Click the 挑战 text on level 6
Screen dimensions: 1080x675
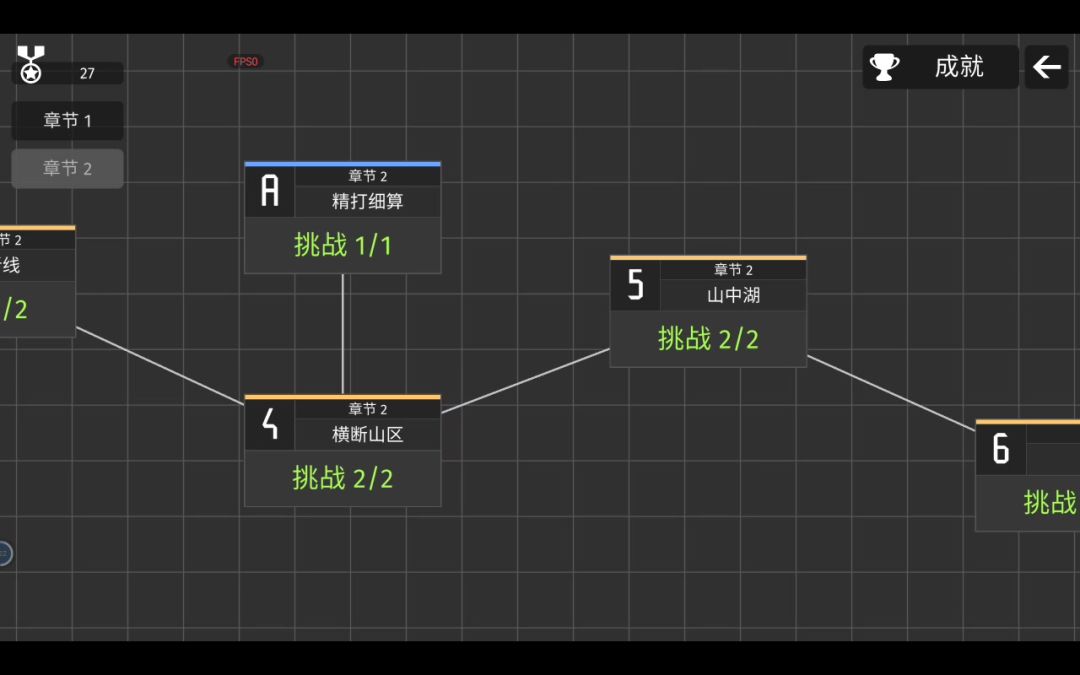1049,503
